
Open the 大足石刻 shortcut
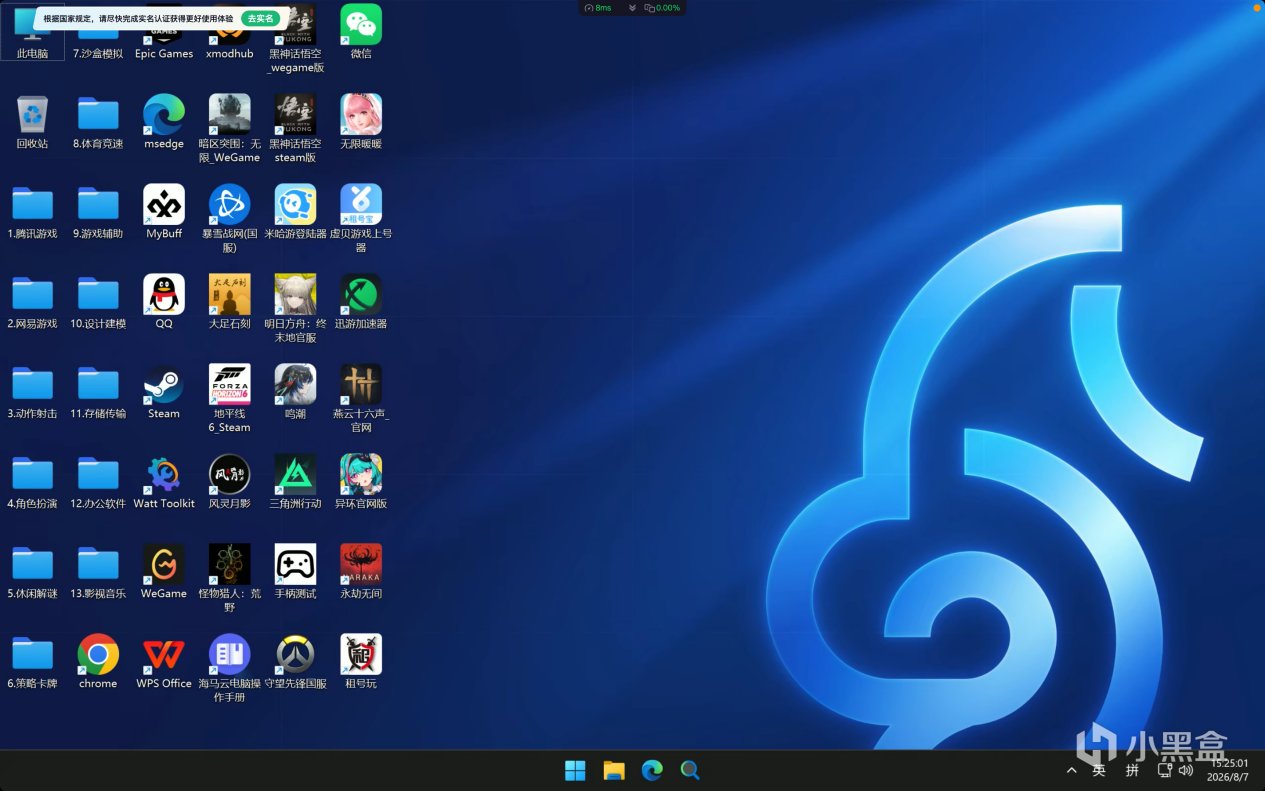click(x=230, y=295)
